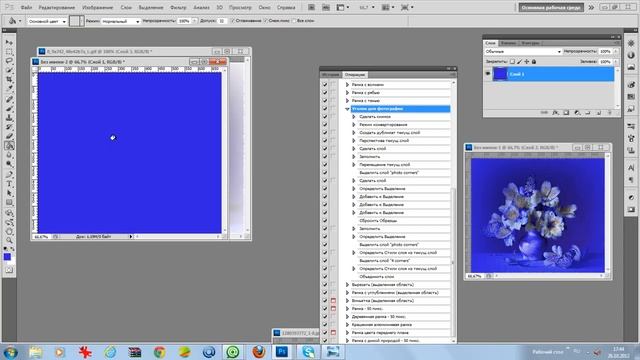Expand the Крашеная алюминиевая рамка action
Screen dimensions: 640x360
pyautogui.click(x=347, y=324)
